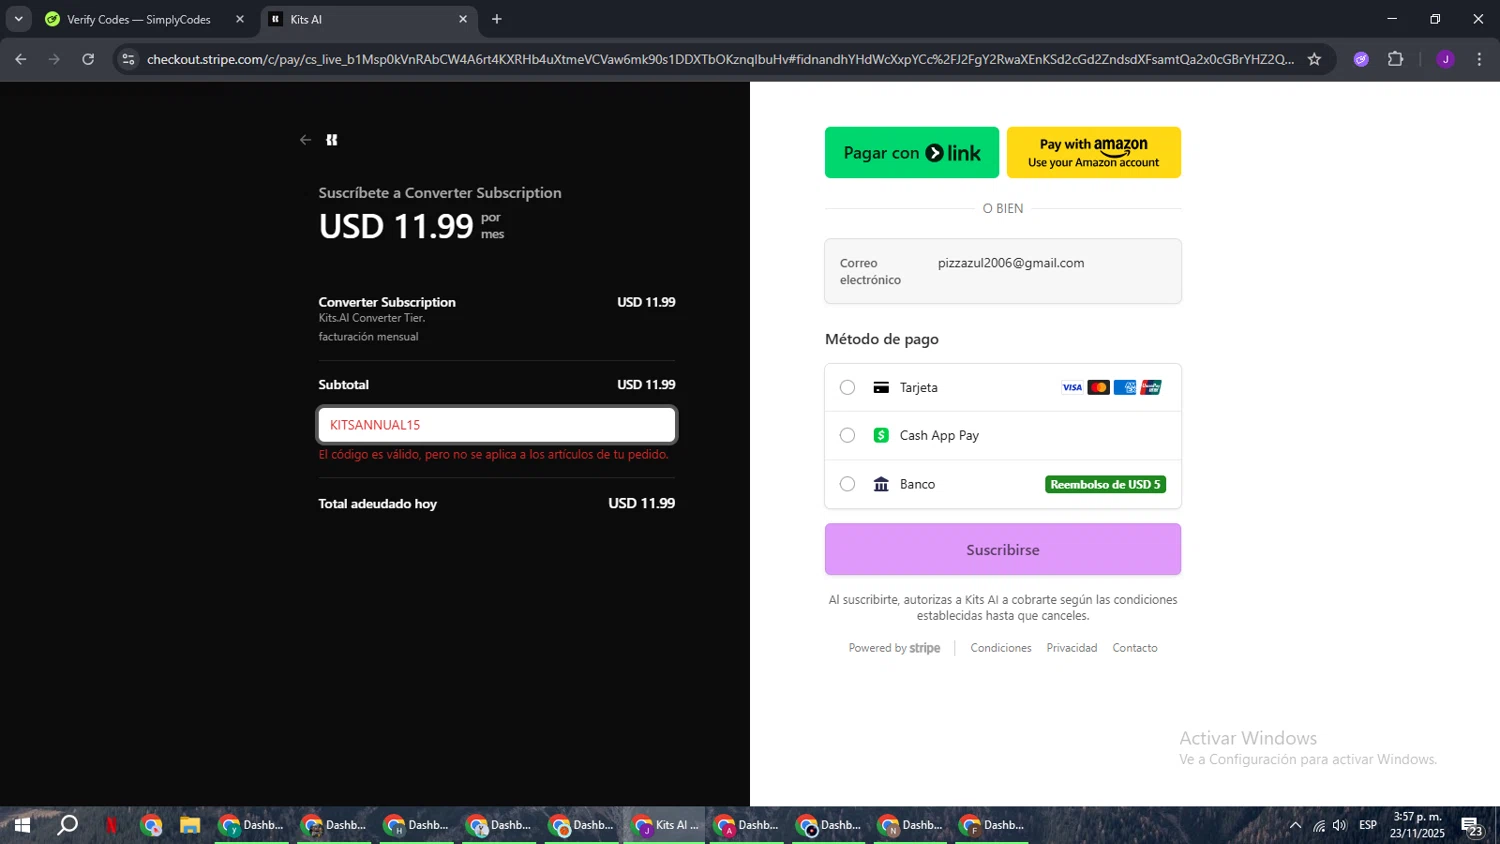
Task: Click the UnionPay logo
Action: [x=1151, y=387]
